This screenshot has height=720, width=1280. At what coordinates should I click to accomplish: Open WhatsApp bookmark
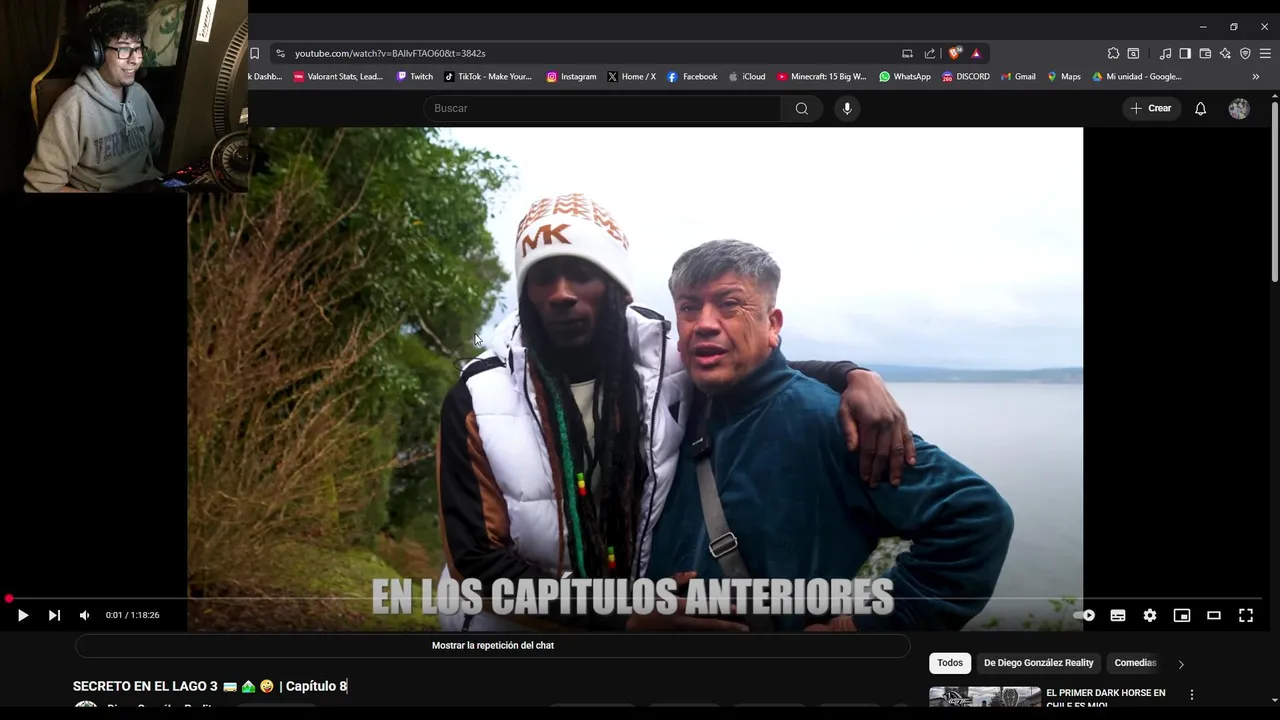(905, 77)
